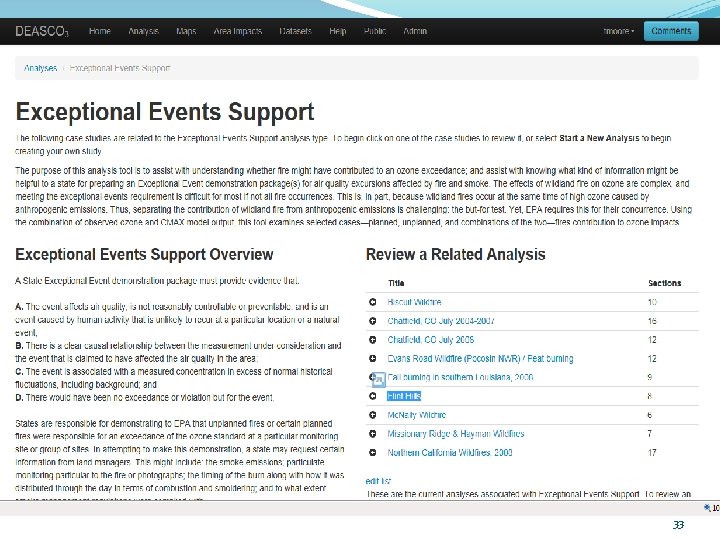The width and height of the screenshot is (720, 540).
Task: Expand the Northern California Wildfires plus icon
Action: (372, 452)
